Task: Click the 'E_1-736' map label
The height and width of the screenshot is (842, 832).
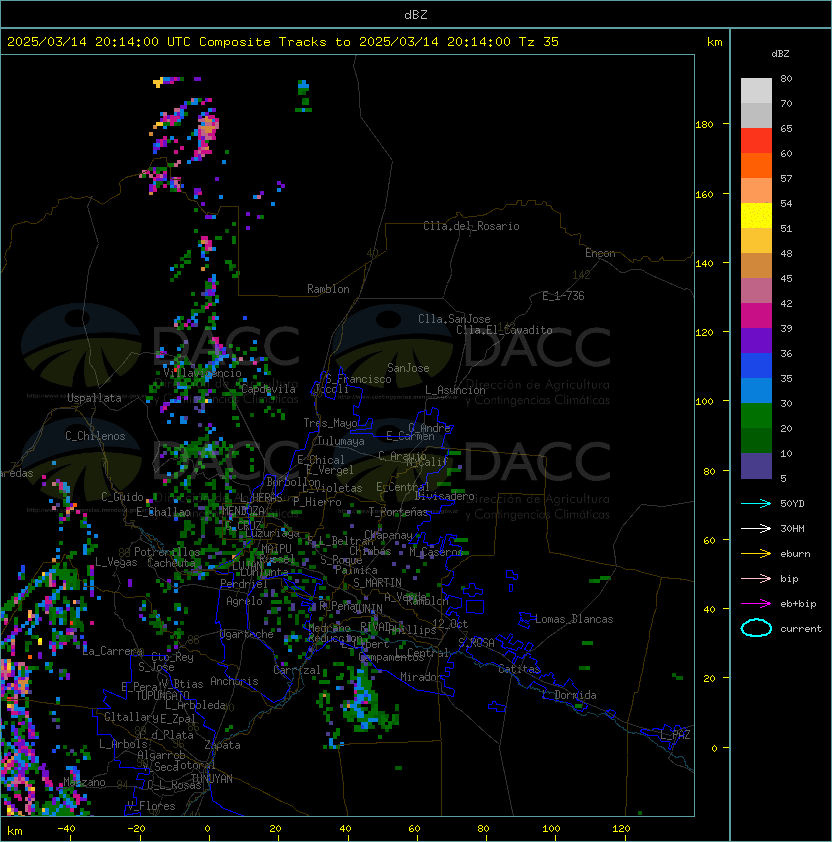Action: pyautogui.click(x=563, y=296)
